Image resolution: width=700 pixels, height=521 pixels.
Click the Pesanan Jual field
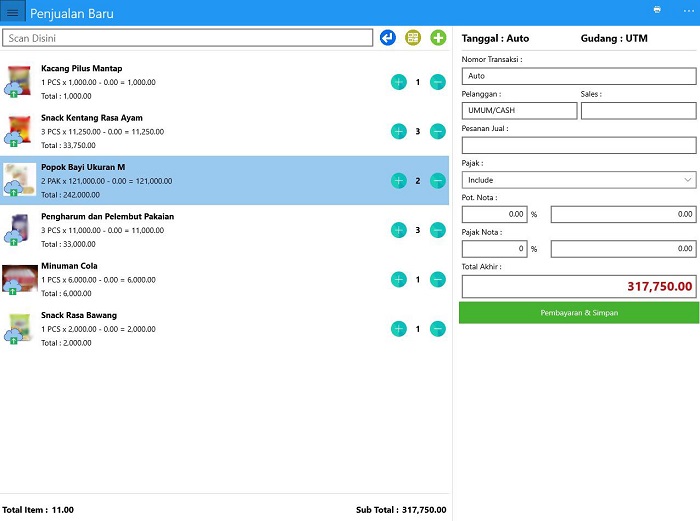[579, 145]
